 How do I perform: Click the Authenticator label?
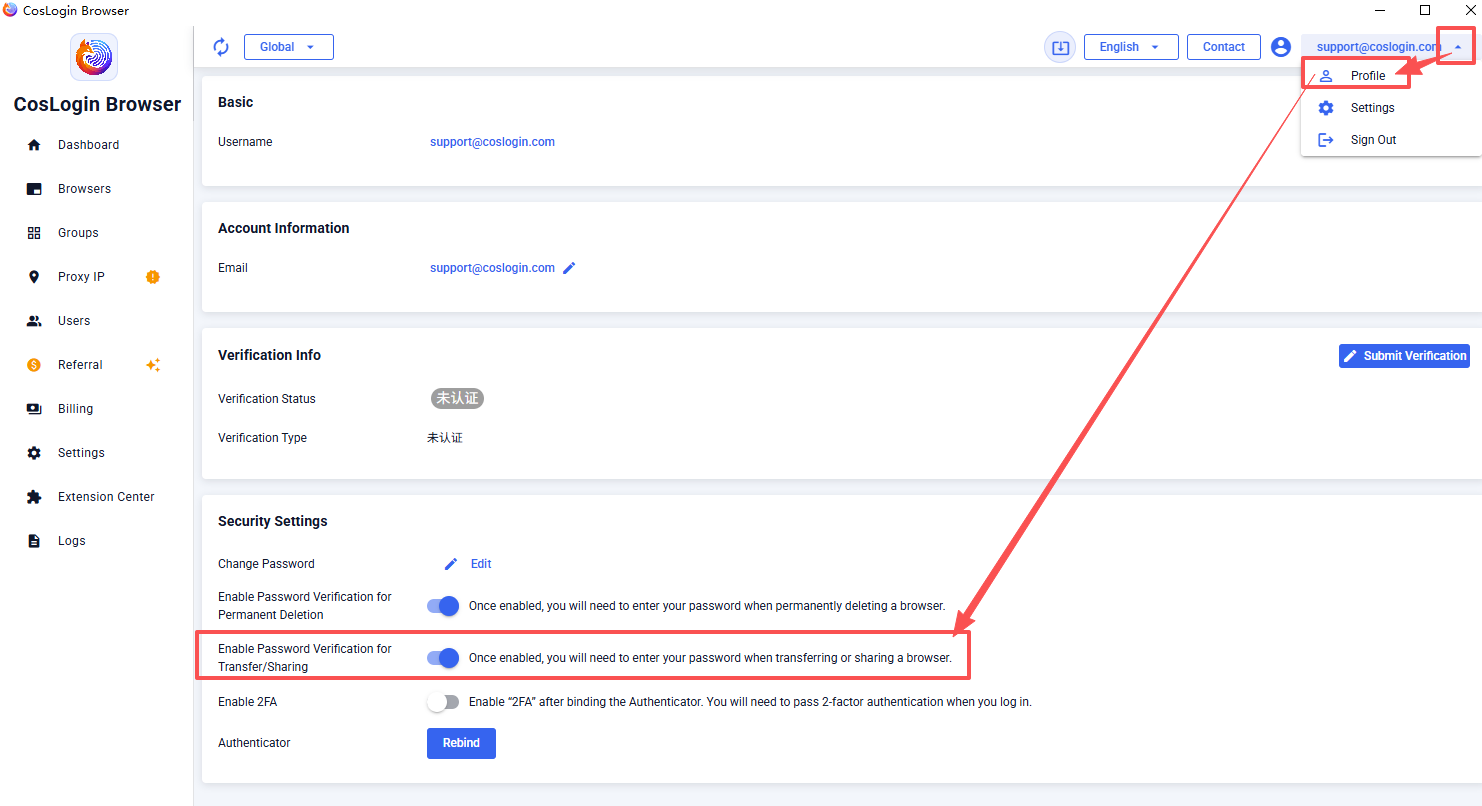click(254, 743)
